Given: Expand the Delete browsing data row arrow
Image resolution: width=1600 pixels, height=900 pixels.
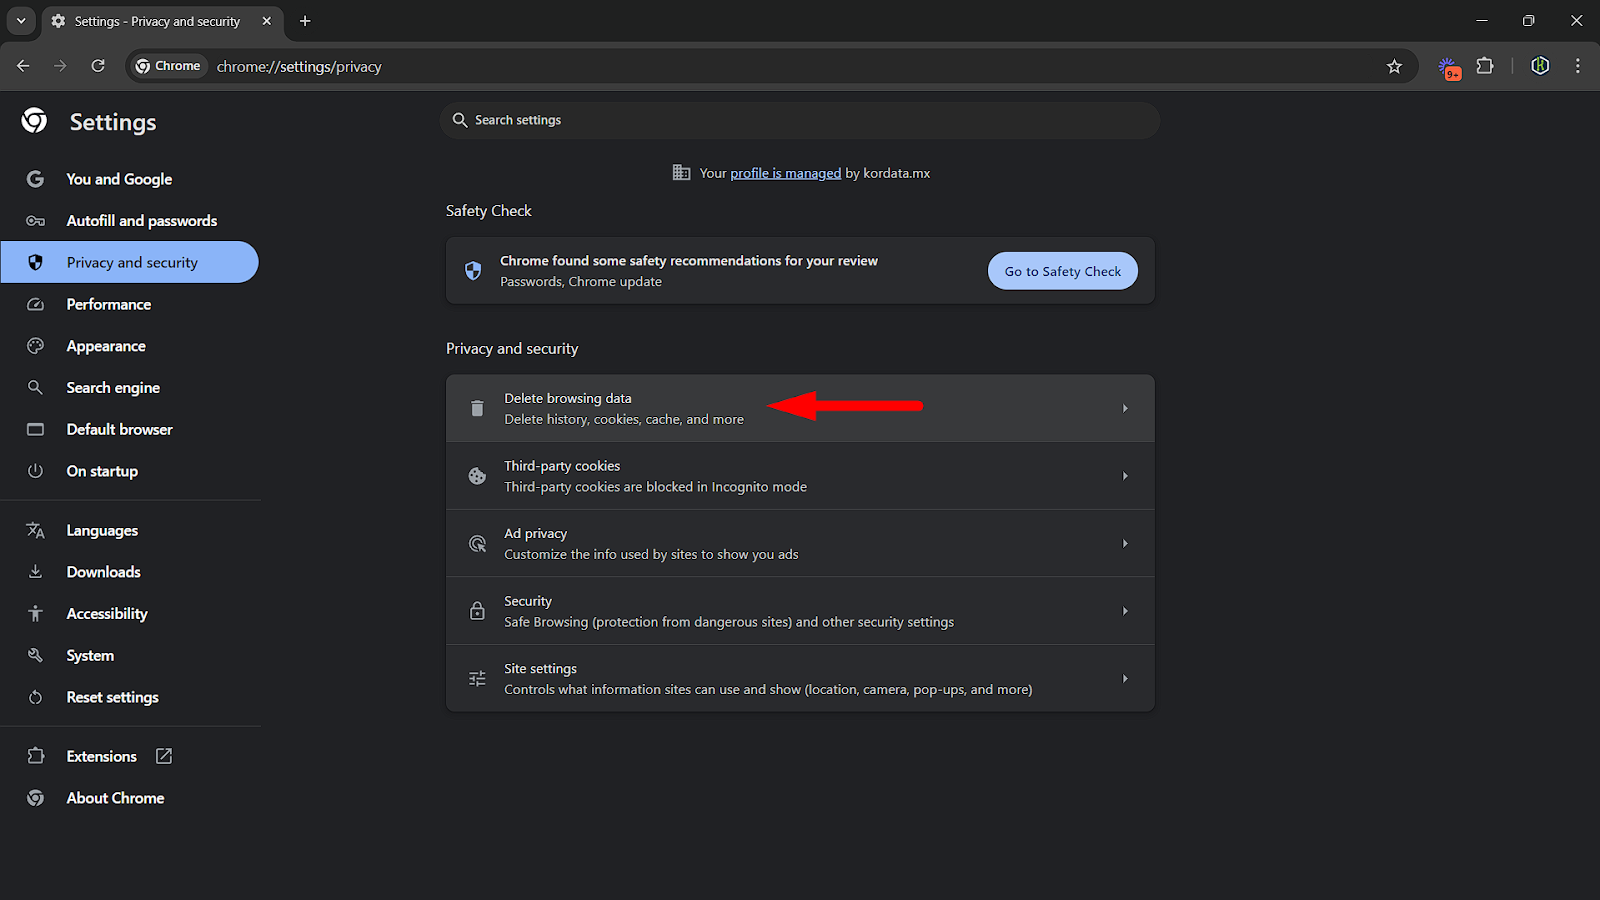Looking at the screenshot, I should point(1125,409).
